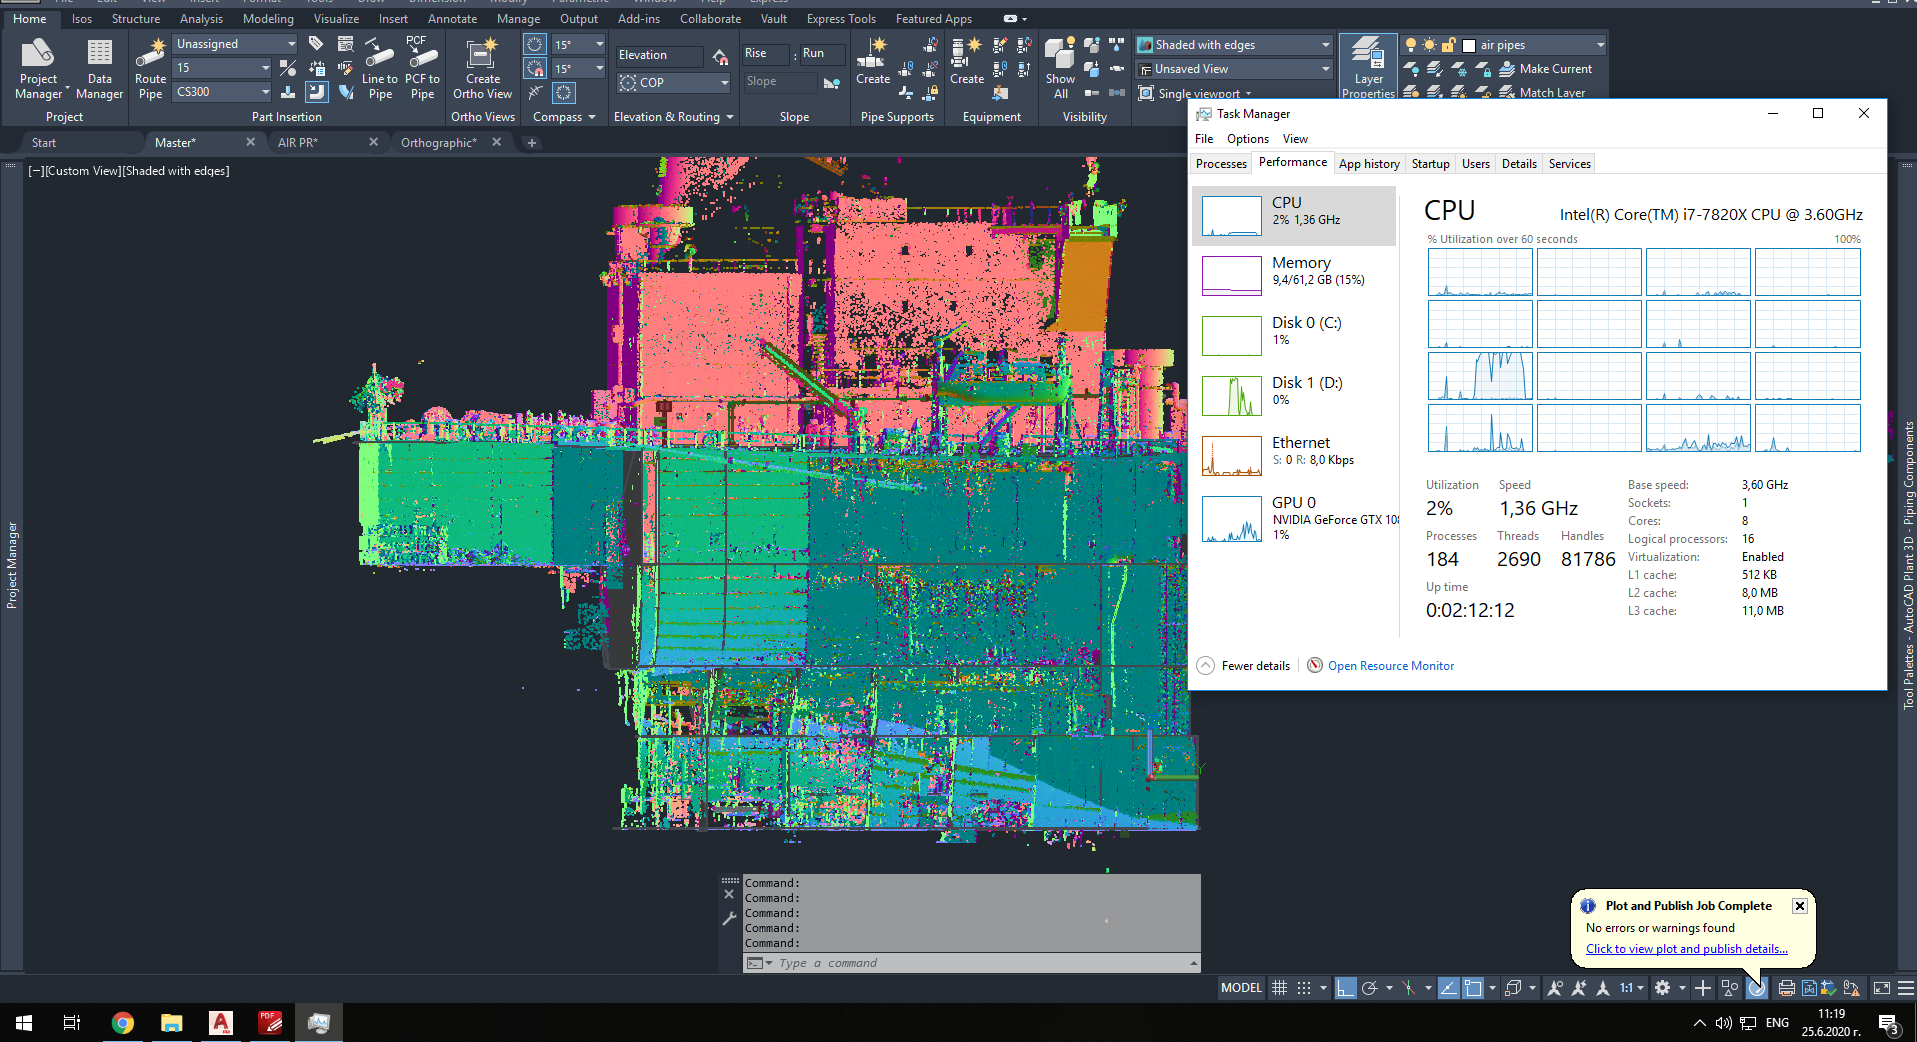This screenshot has width=1917, height=1042.
Task: Toggle ortho mode in status bar
Action: (1345, 988)
